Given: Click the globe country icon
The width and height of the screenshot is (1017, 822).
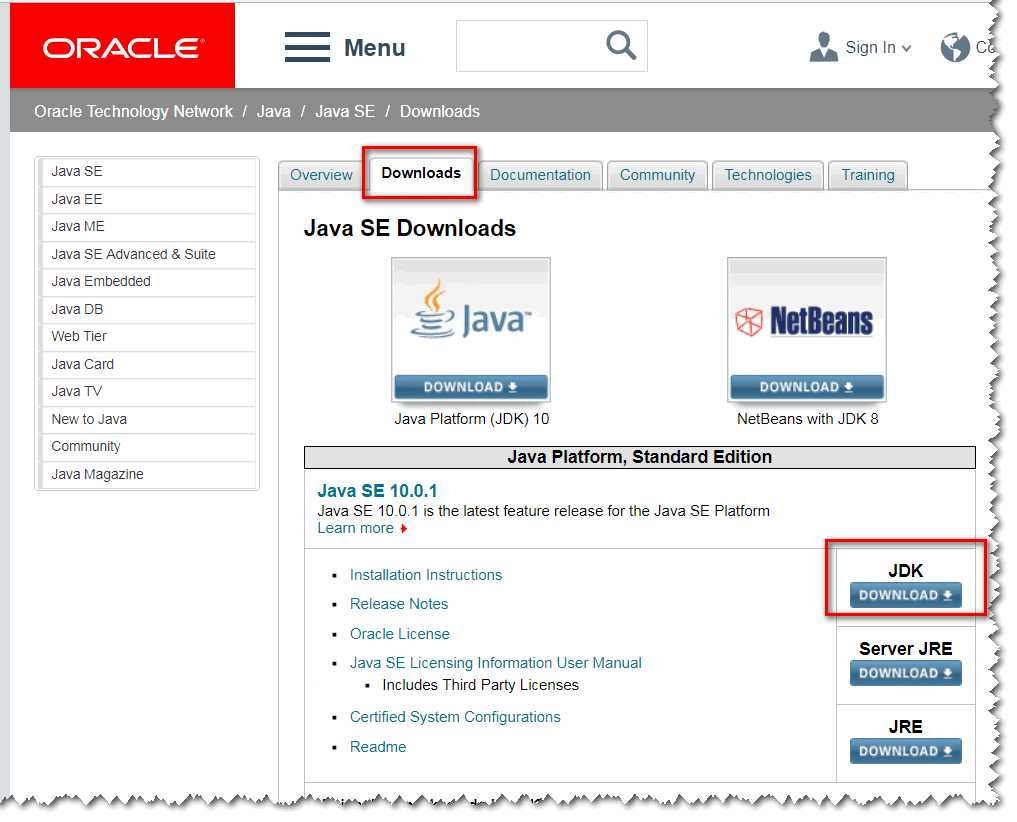Looking at the screenshot, I should pos(955,47).
